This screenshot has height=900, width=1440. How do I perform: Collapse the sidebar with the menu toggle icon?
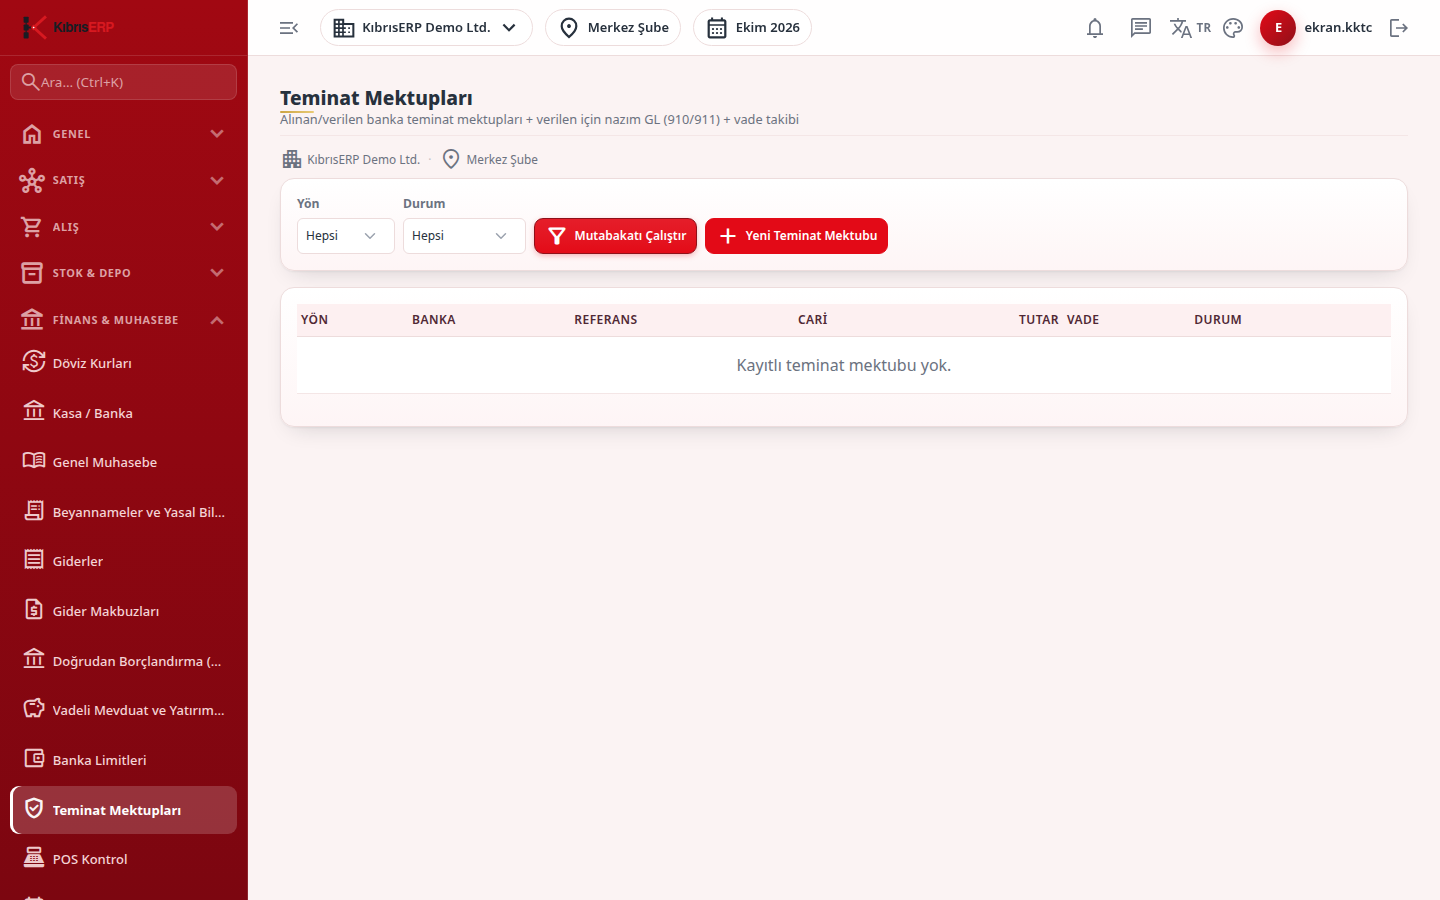[x=289, y=28]
